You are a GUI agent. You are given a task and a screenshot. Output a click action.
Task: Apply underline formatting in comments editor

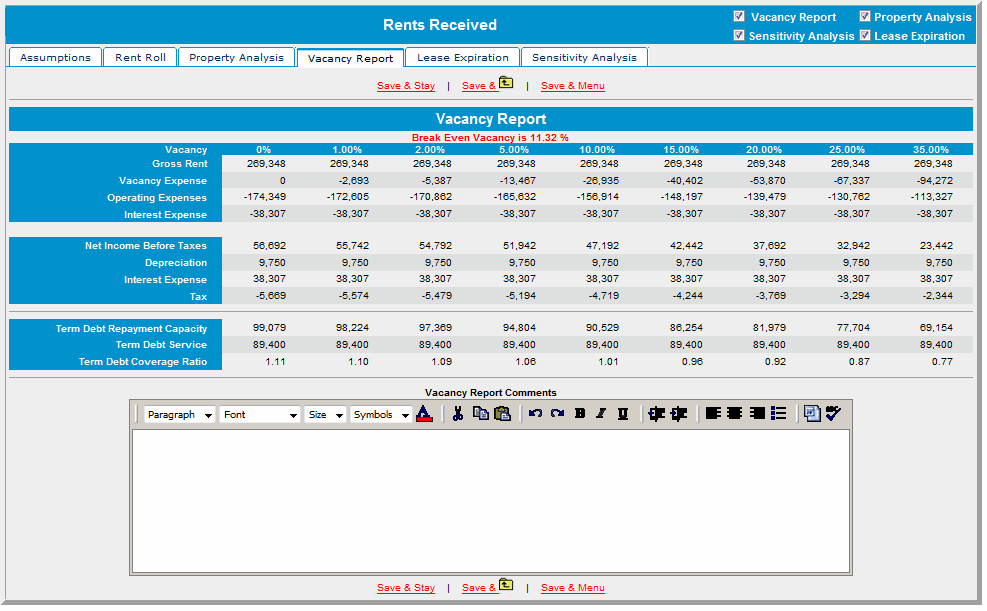[x=623, y=414]
